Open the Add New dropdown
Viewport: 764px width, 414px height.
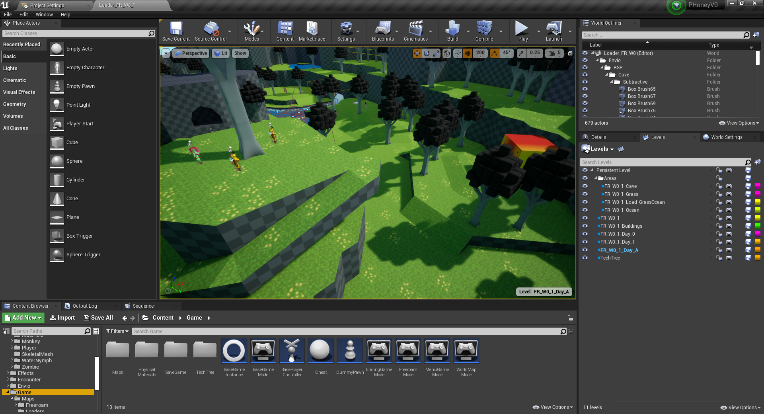pos(23,318)
